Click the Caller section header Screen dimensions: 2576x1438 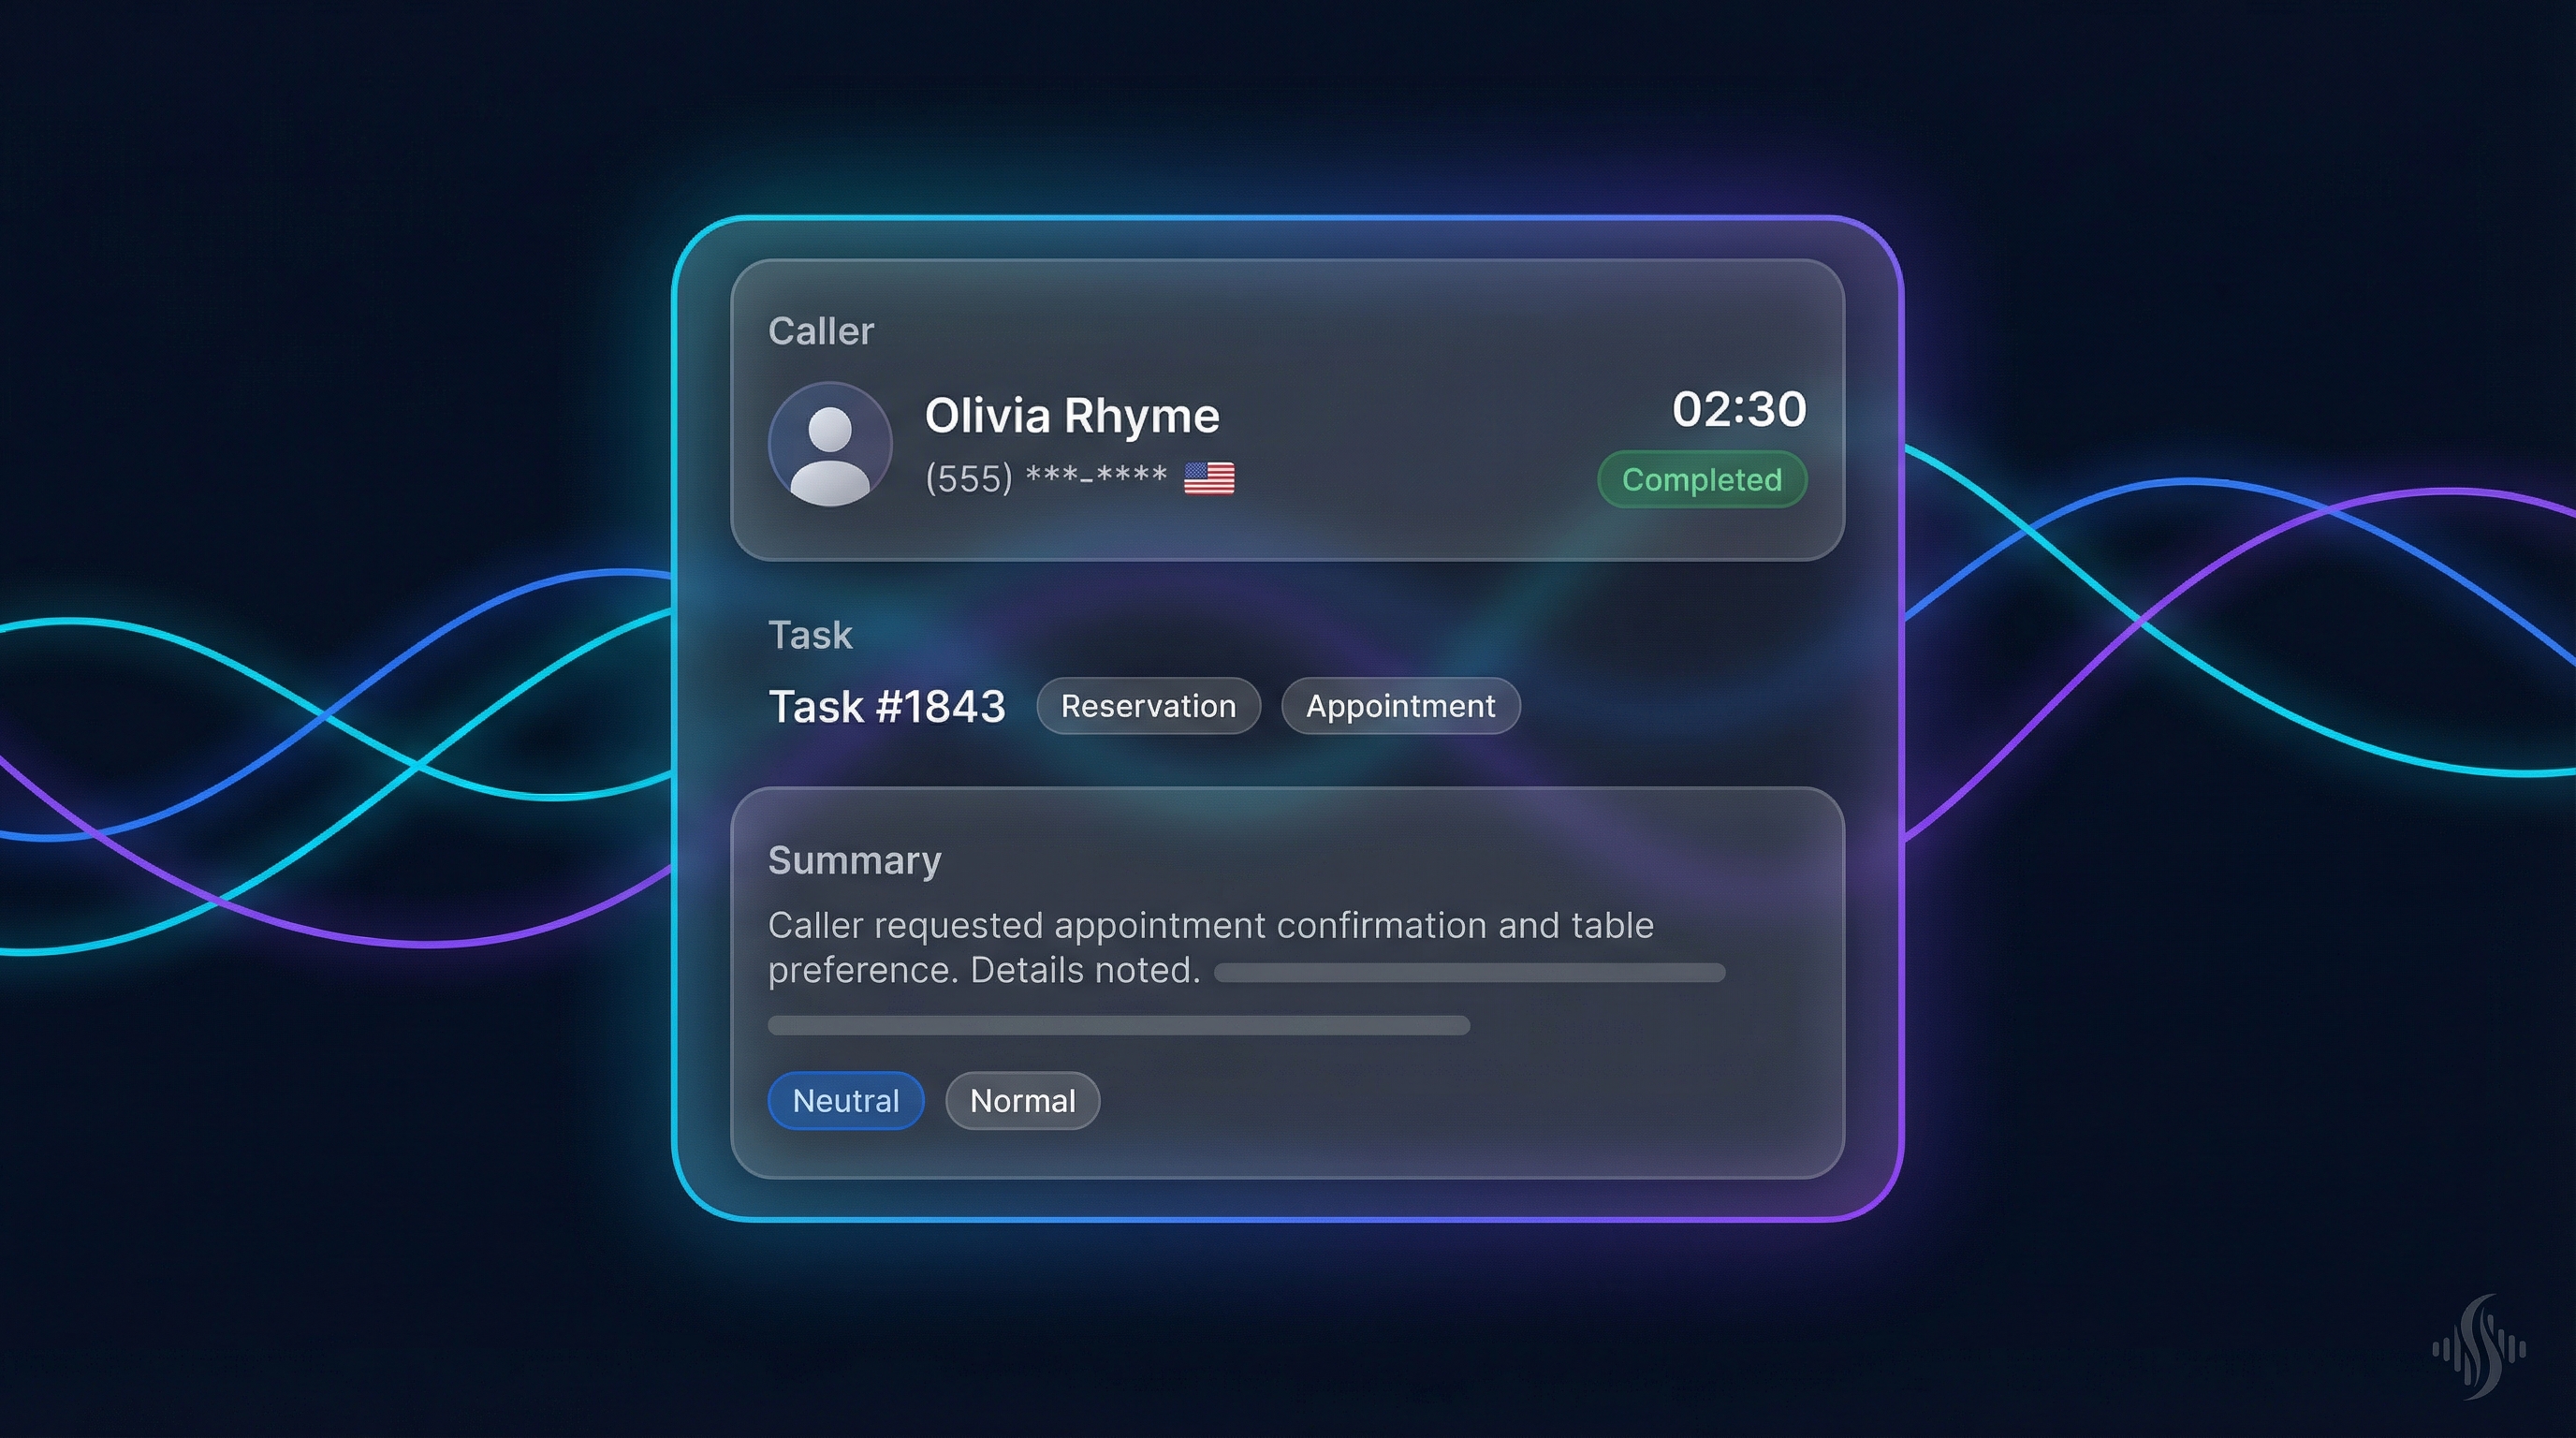click(x=821, y=330)
